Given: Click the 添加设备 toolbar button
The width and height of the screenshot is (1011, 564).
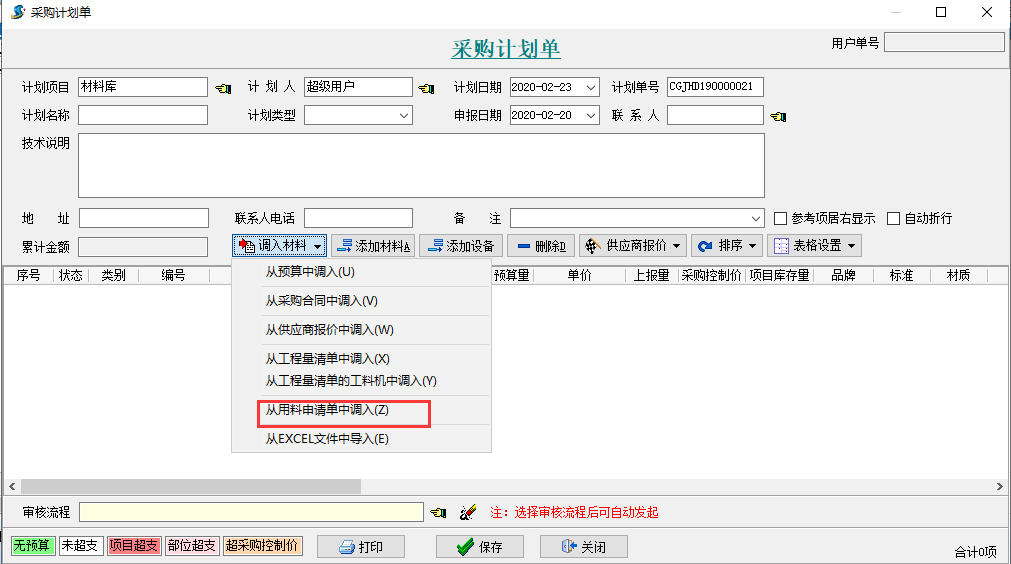Looking at the screenshot, I should (x=460, y=246).
